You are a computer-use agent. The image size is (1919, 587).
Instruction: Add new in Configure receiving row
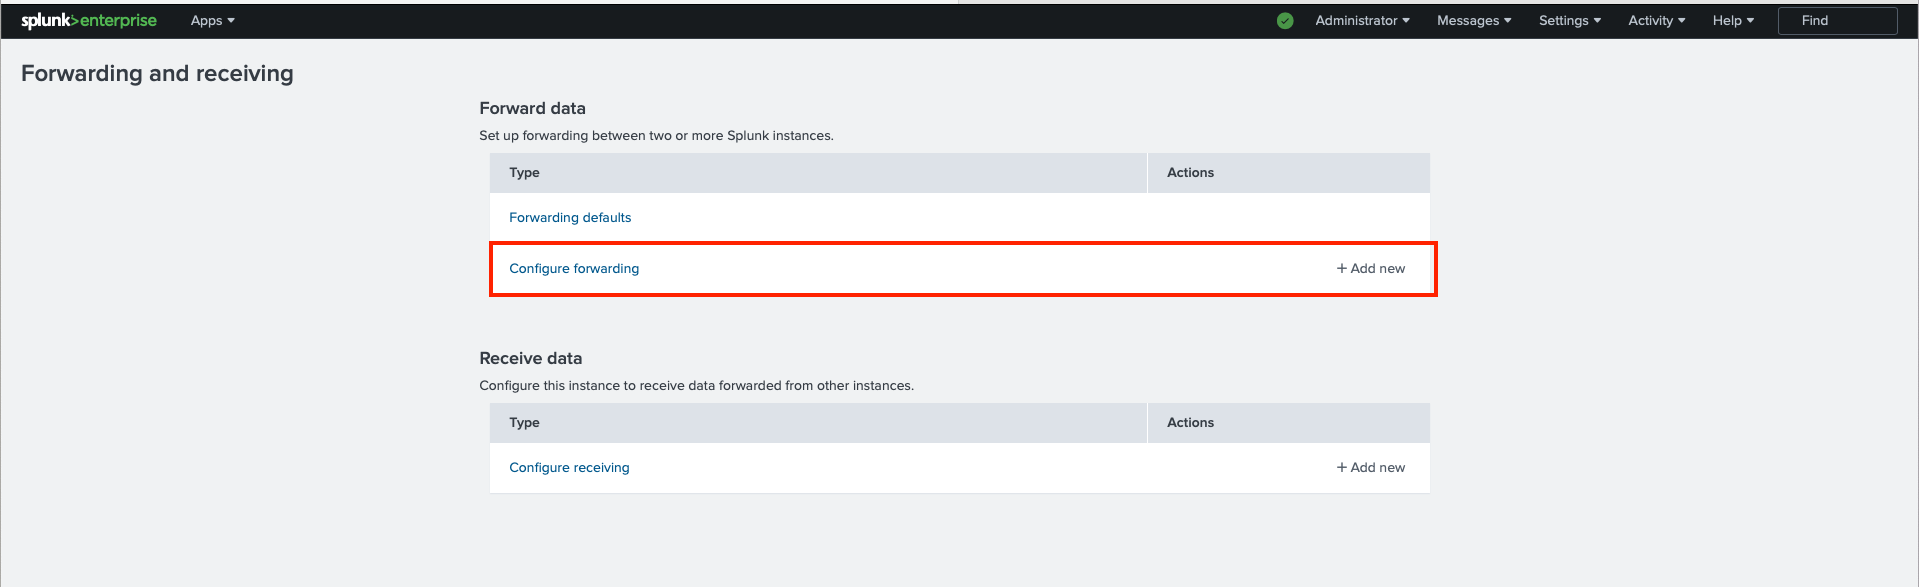(x=1371, y=467)
